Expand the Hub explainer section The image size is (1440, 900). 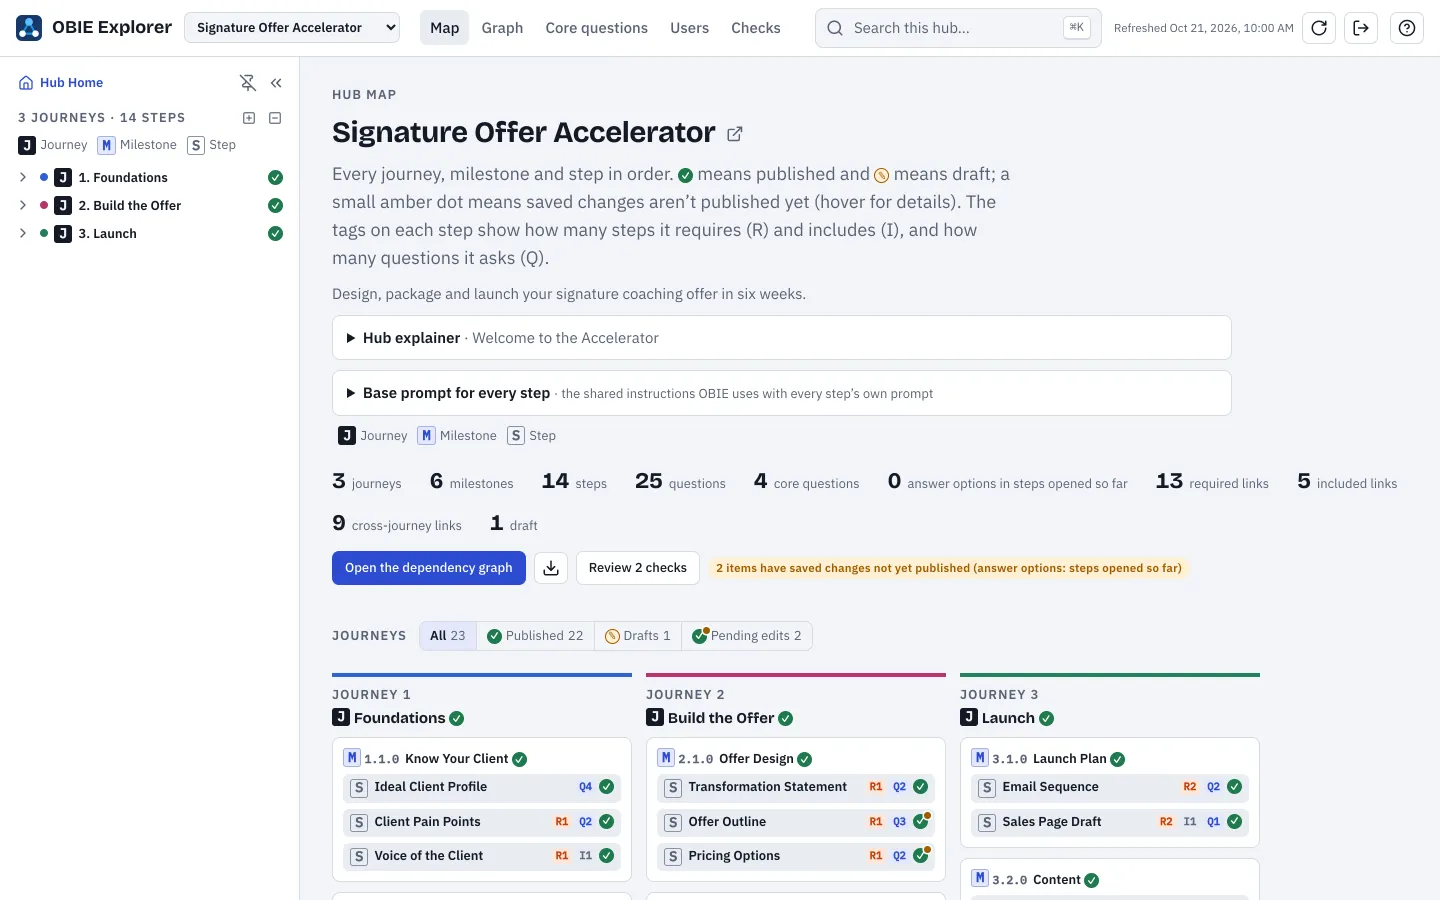pos(781,338)
